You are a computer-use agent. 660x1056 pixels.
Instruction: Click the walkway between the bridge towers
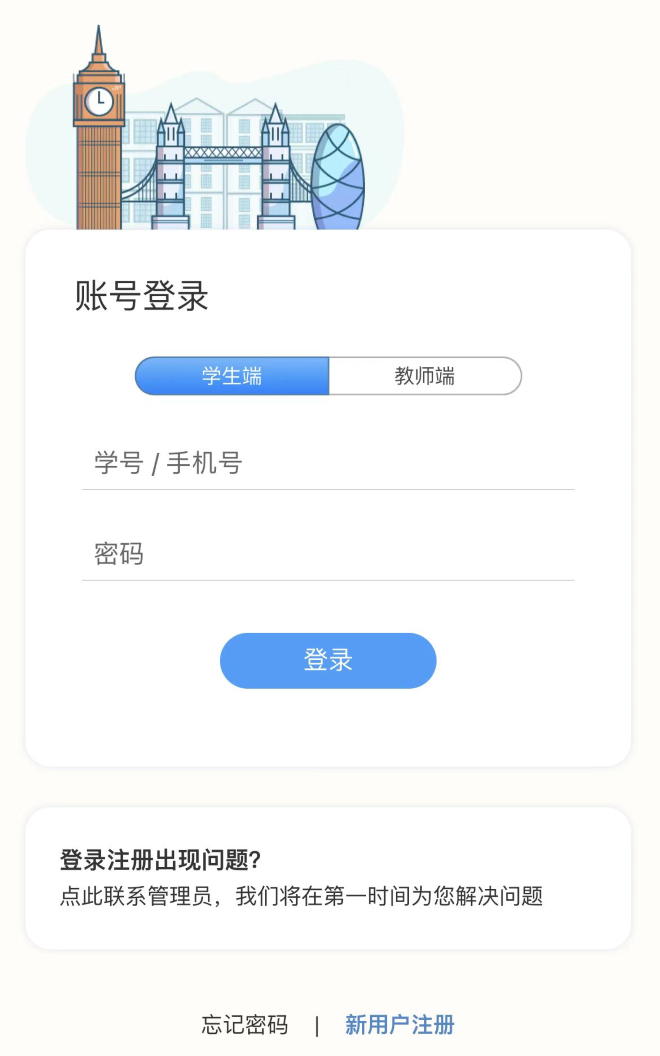[222, 154]
